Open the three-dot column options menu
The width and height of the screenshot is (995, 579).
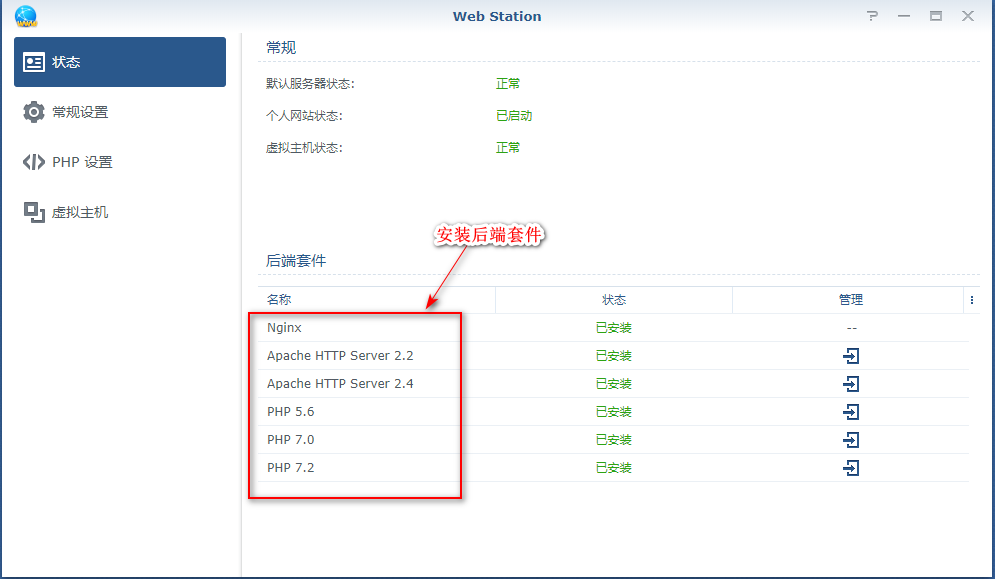pos(973,299)
